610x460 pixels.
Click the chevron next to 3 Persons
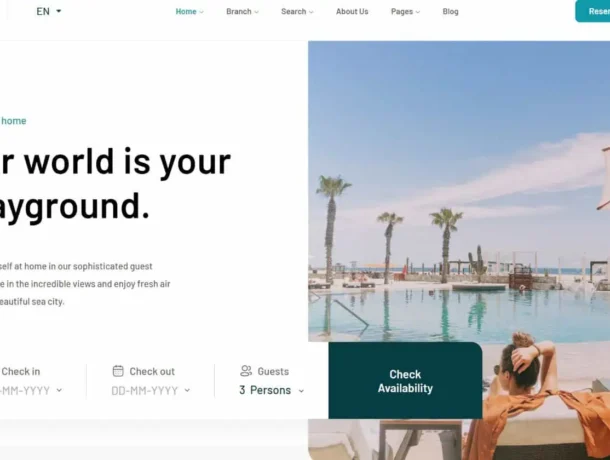point(301,391)
